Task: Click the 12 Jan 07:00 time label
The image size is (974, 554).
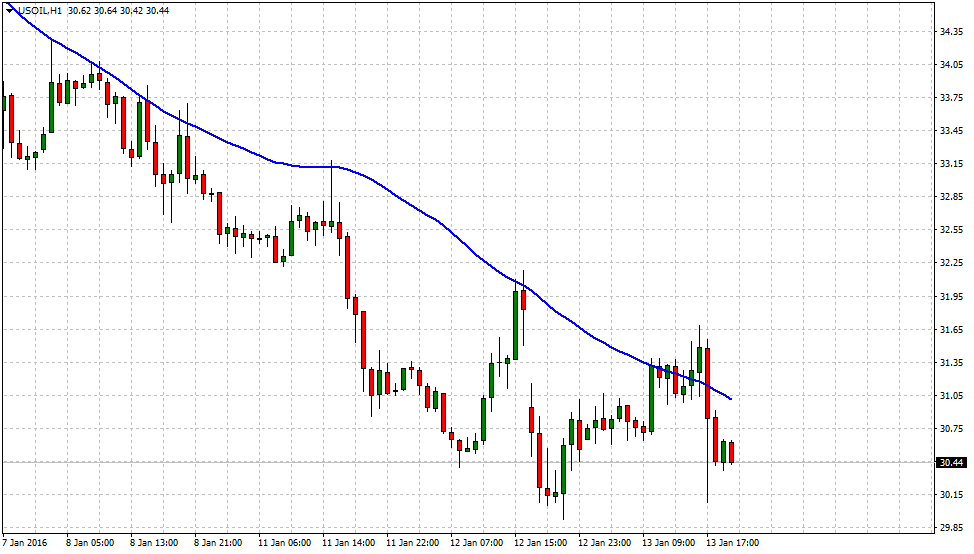Action: tap(476, 543)
